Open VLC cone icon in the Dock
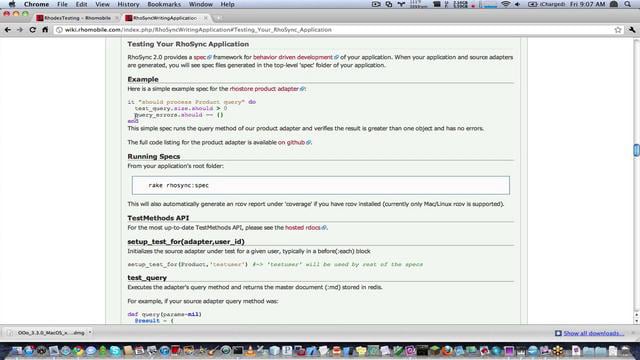Image resolution: width=640 pixels, height=360 pixels. click(250, 351)
